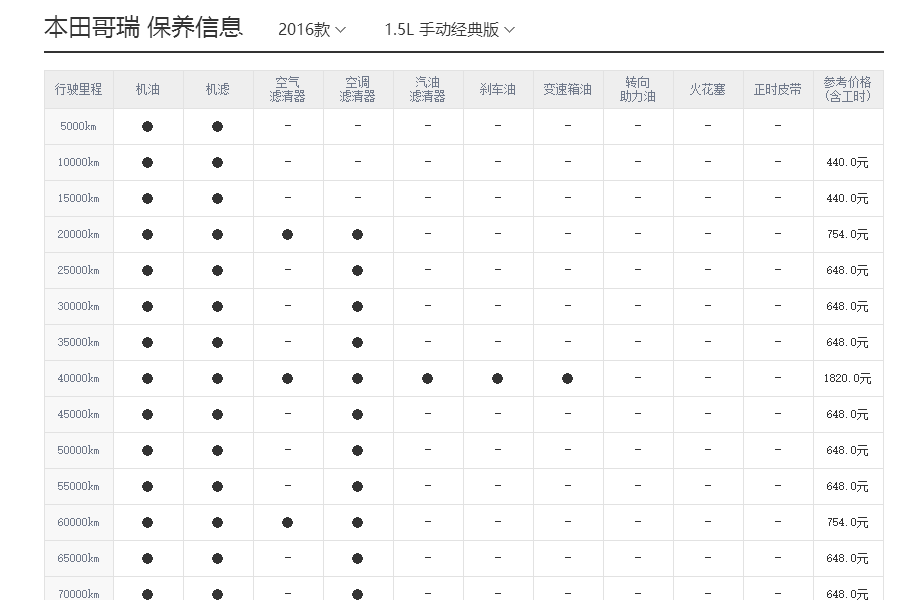Expand the 1.5L 手动经典版 trim dropdown
This screenshot has width=915, height=600.
(x=449, y=29)
